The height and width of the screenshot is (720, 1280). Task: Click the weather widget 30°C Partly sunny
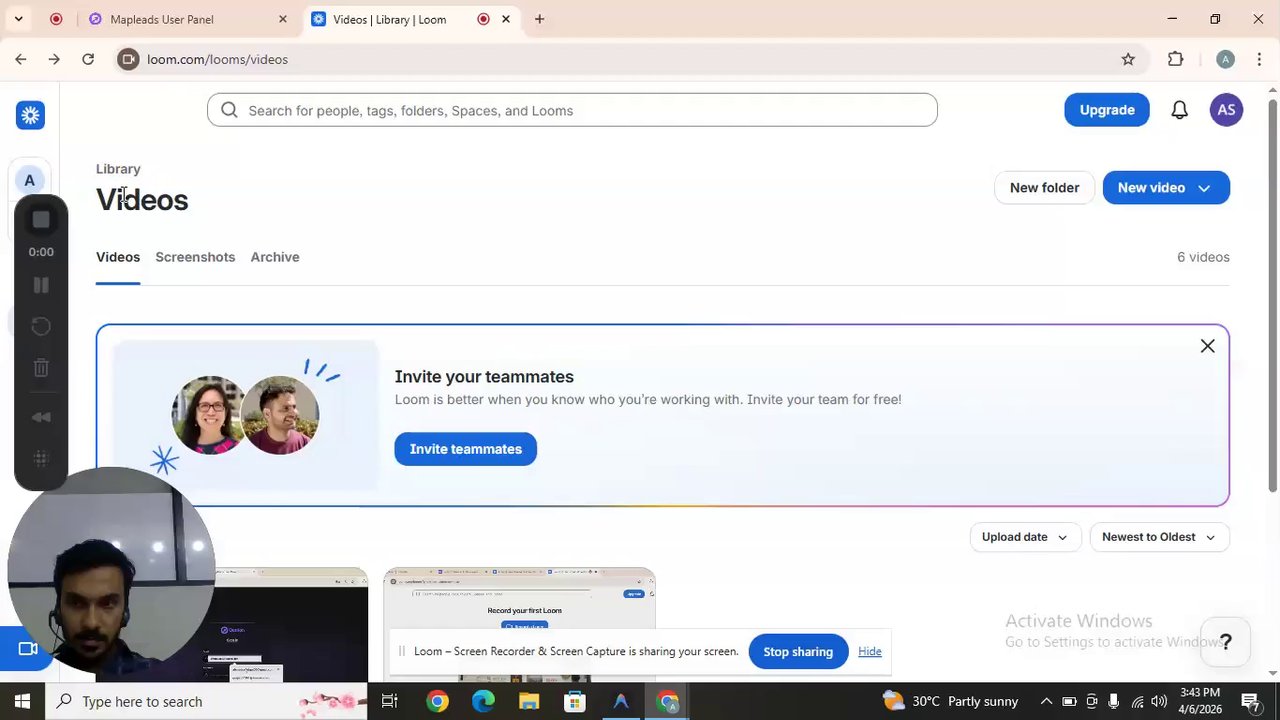click(951, 701)
